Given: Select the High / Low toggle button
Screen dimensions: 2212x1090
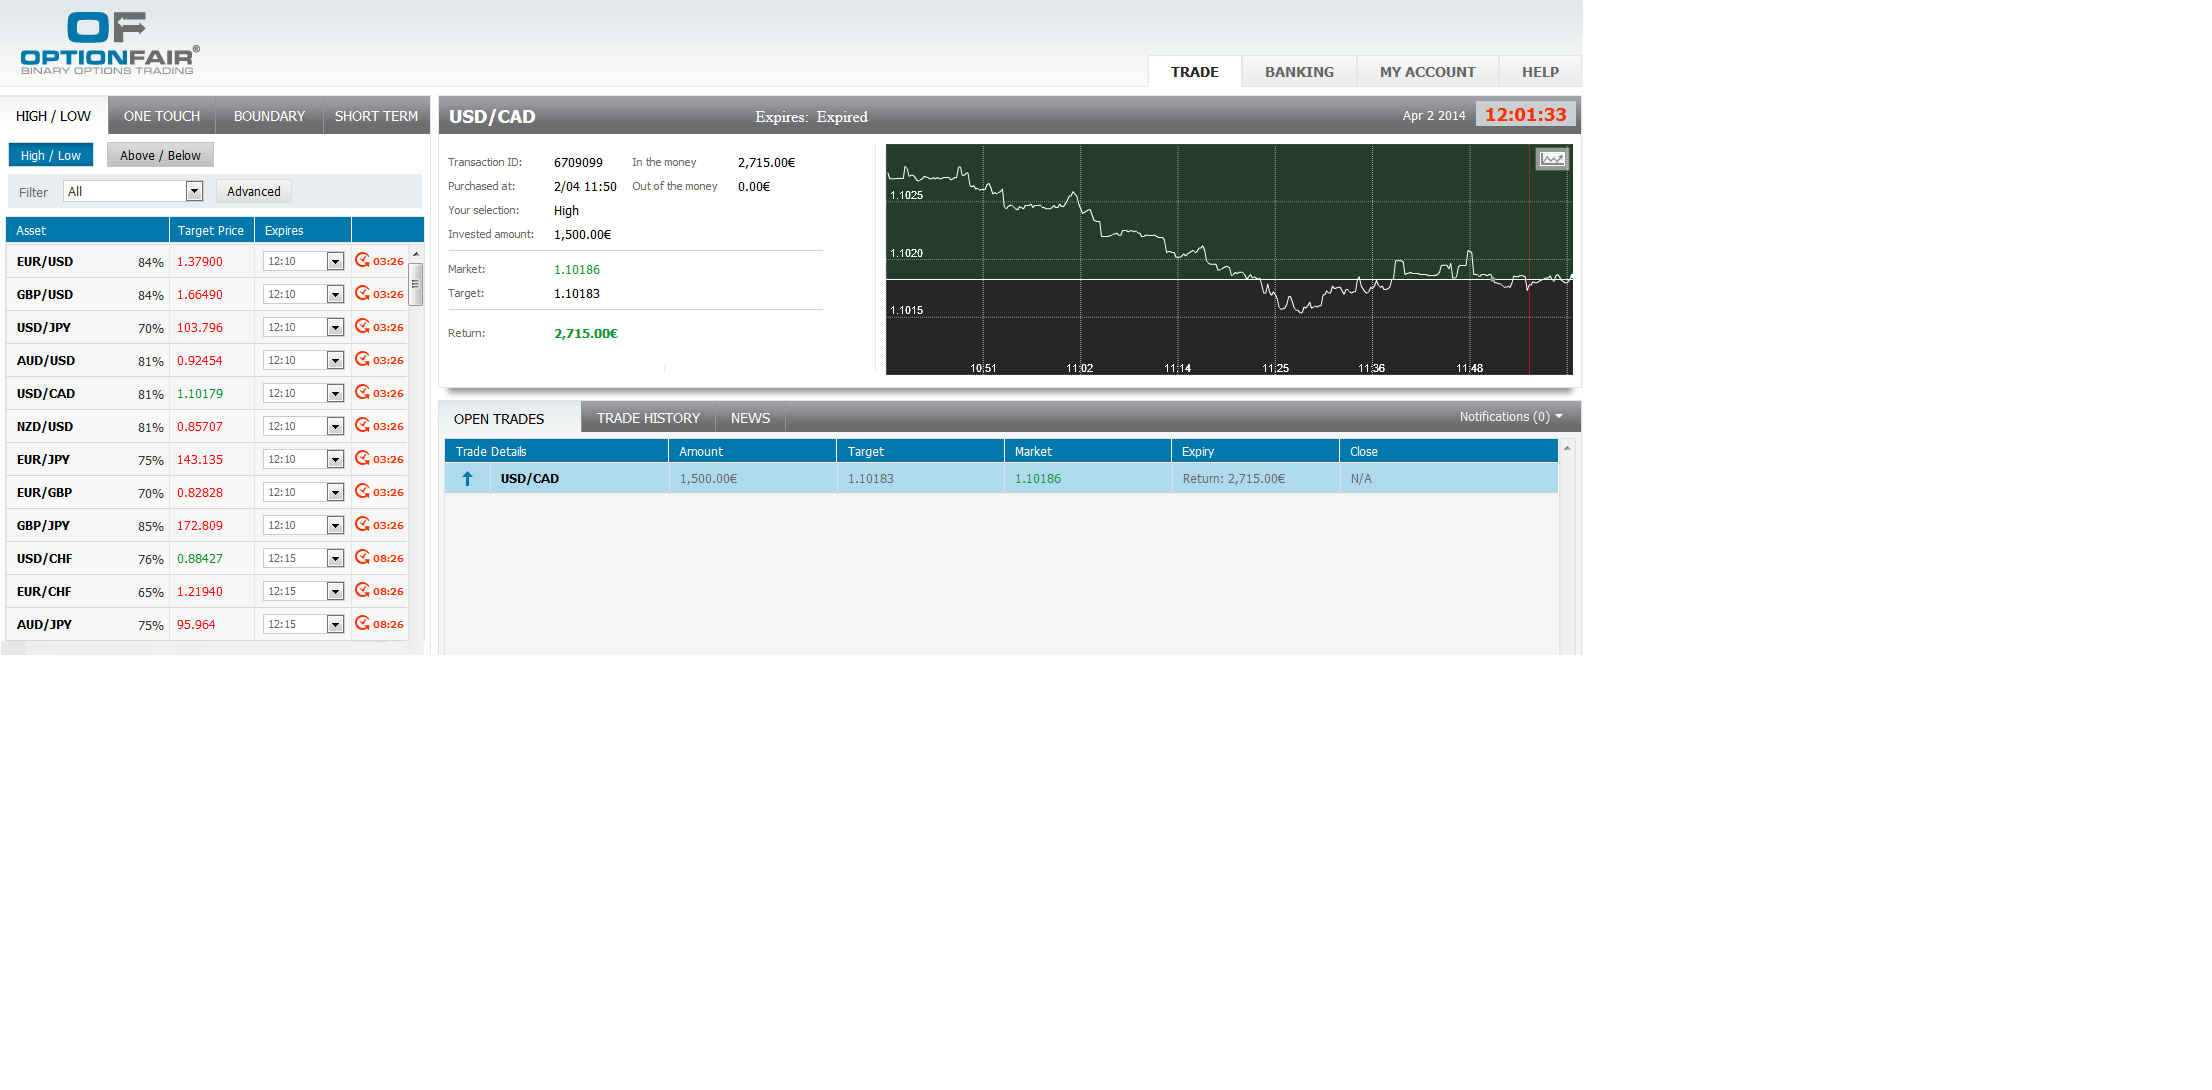Looking at the screenshot, I should click(x=50, y=154).
